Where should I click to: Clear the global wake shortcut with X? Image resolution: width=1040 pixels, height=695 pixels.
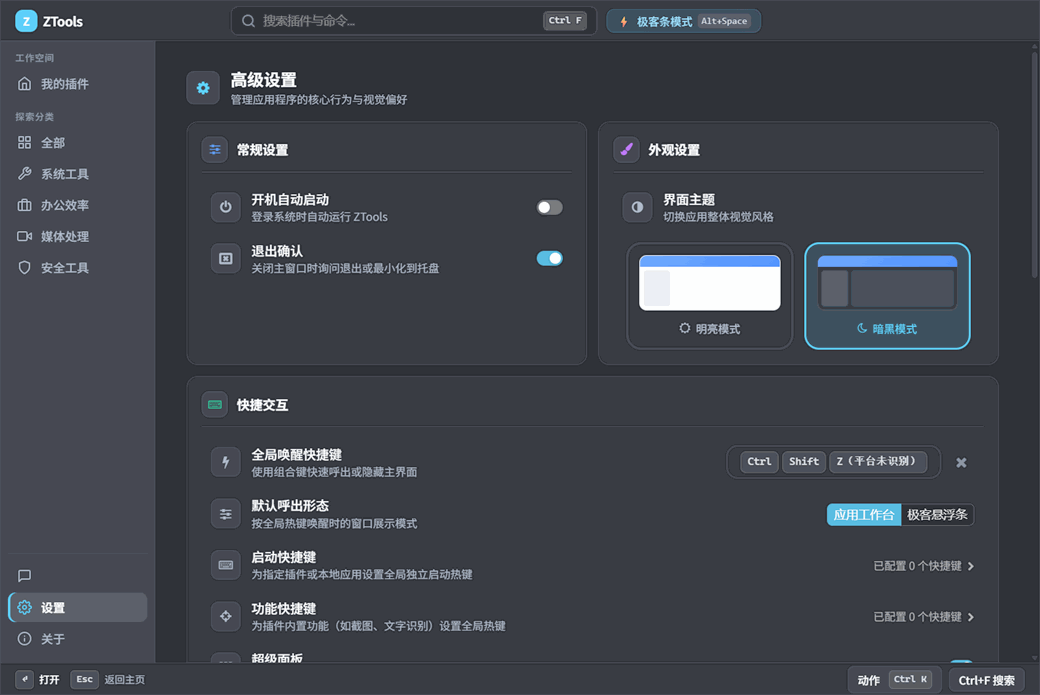click(x=961, y=463)
